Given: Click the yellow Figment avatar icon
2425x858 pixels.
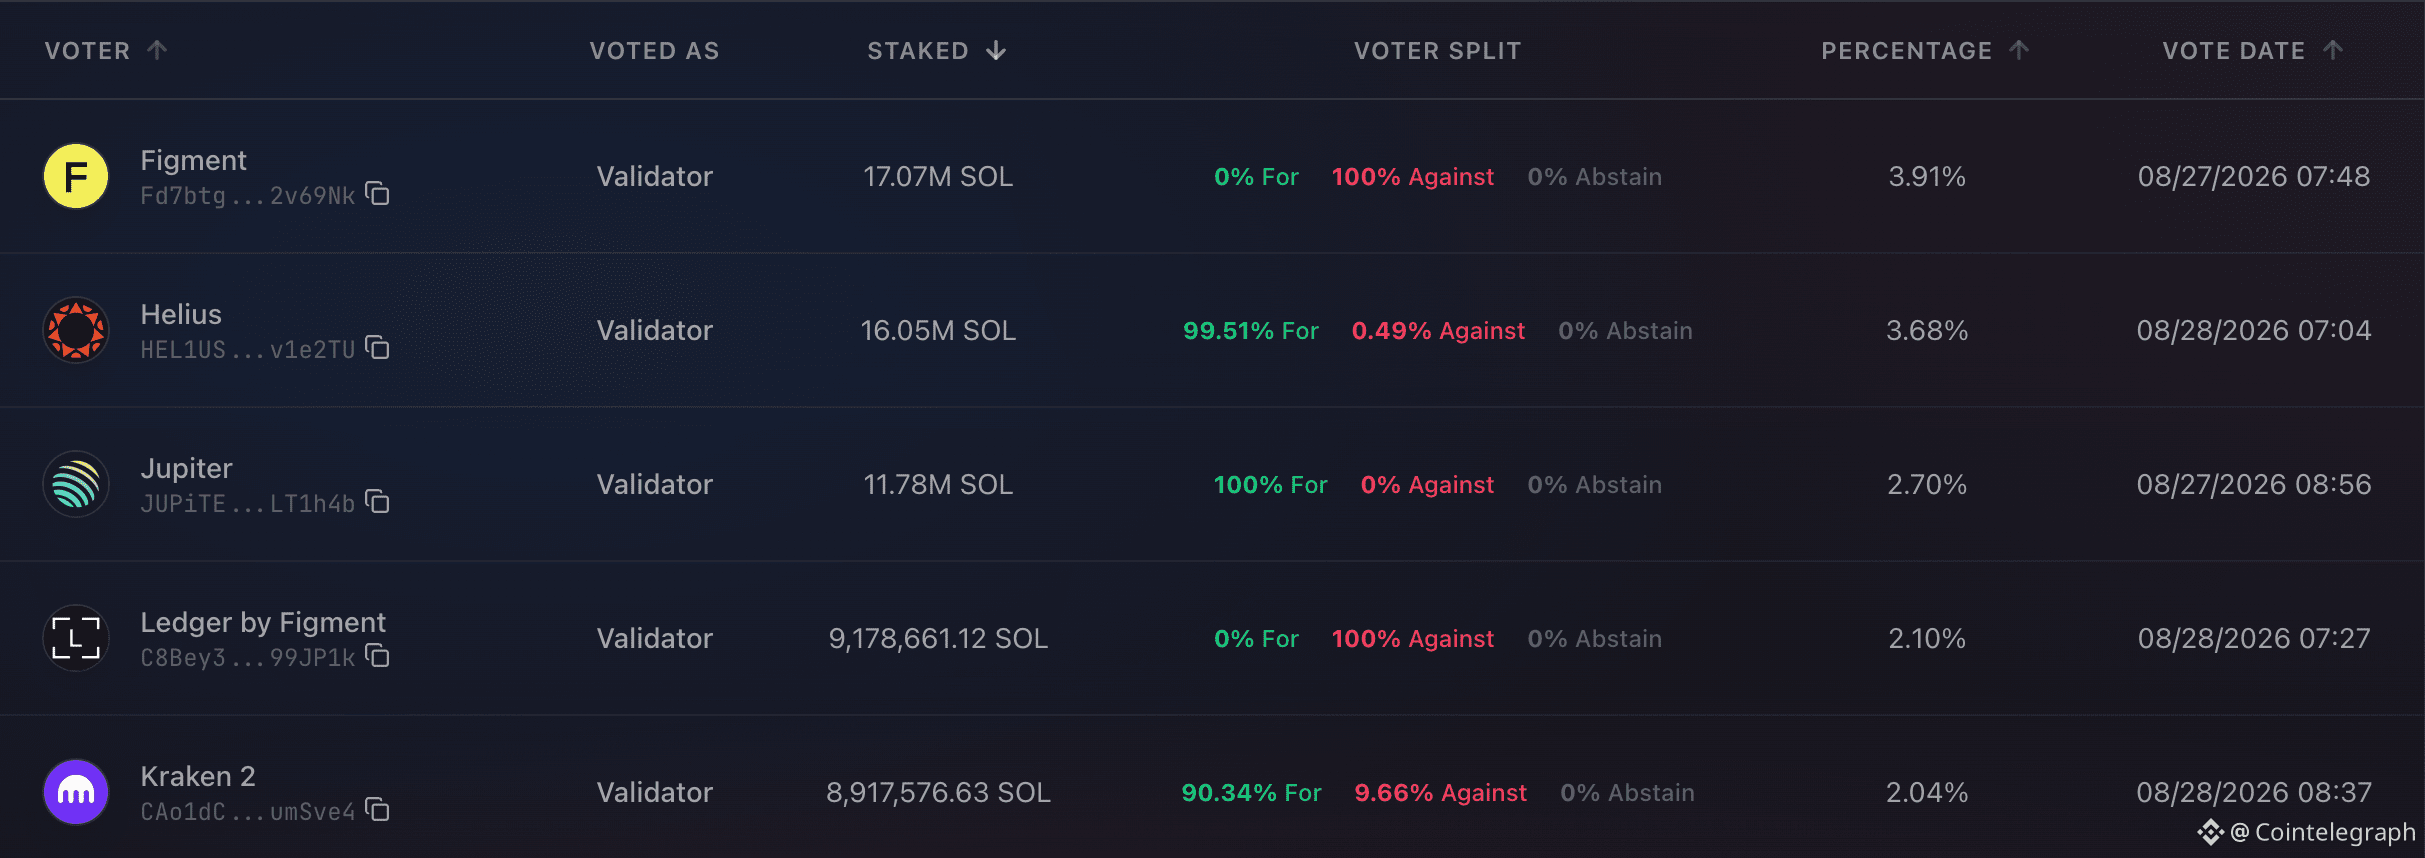Looking at the screenshot, I should (x=76, y=176).
